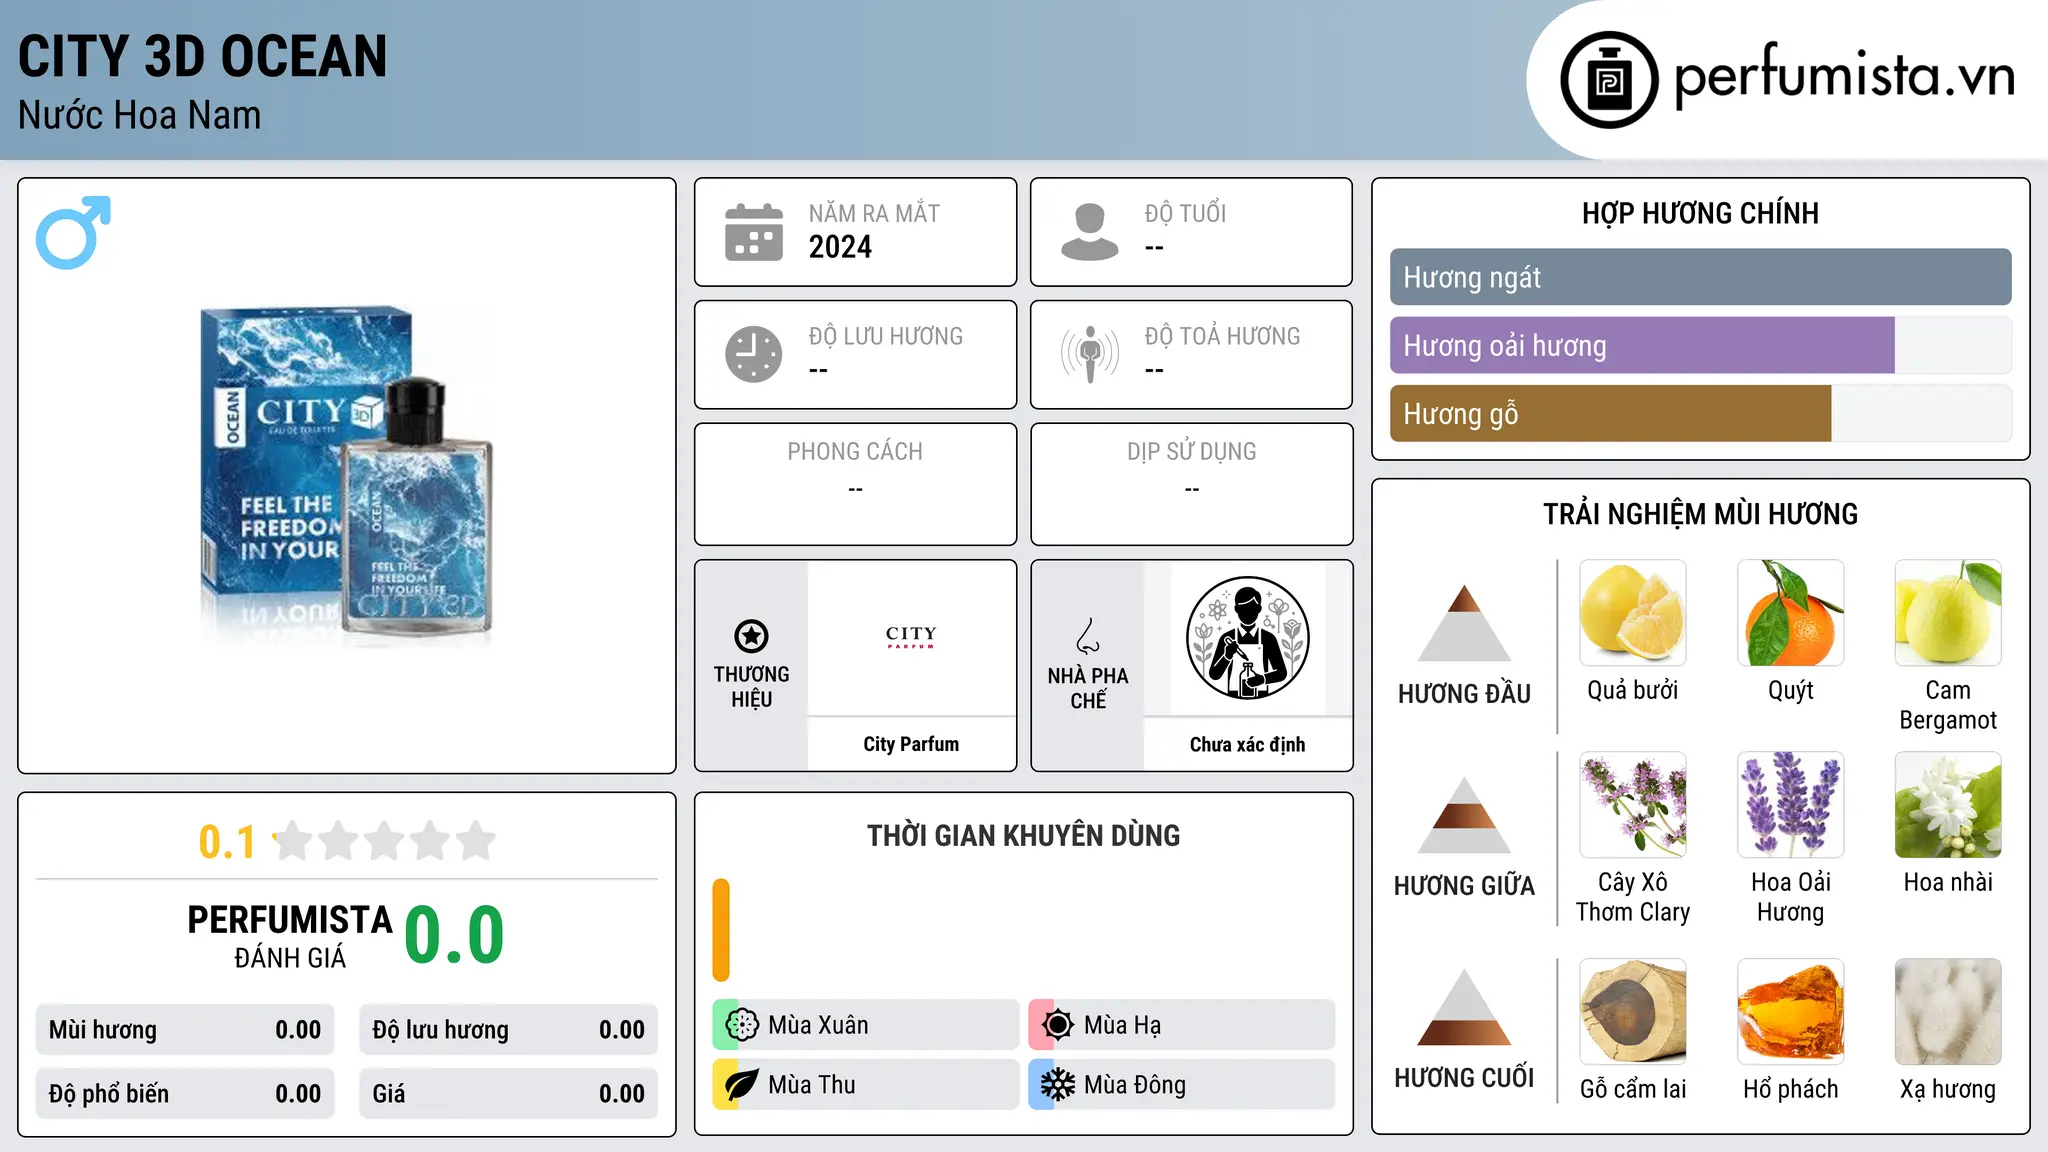Click the person icon beside Độ tuổi
This screenshot has width=2048, height=1152.
(x=1090, y=232)
